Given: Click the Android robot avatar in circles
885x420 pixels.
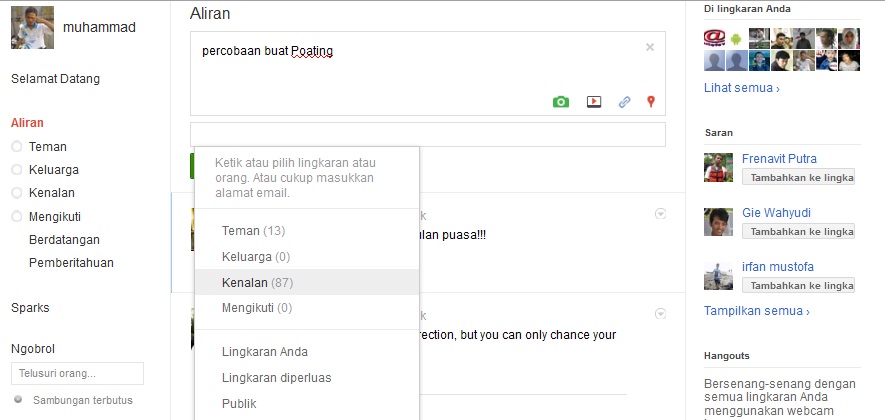Looking at the screenshot, I should (x=737, y=39).
